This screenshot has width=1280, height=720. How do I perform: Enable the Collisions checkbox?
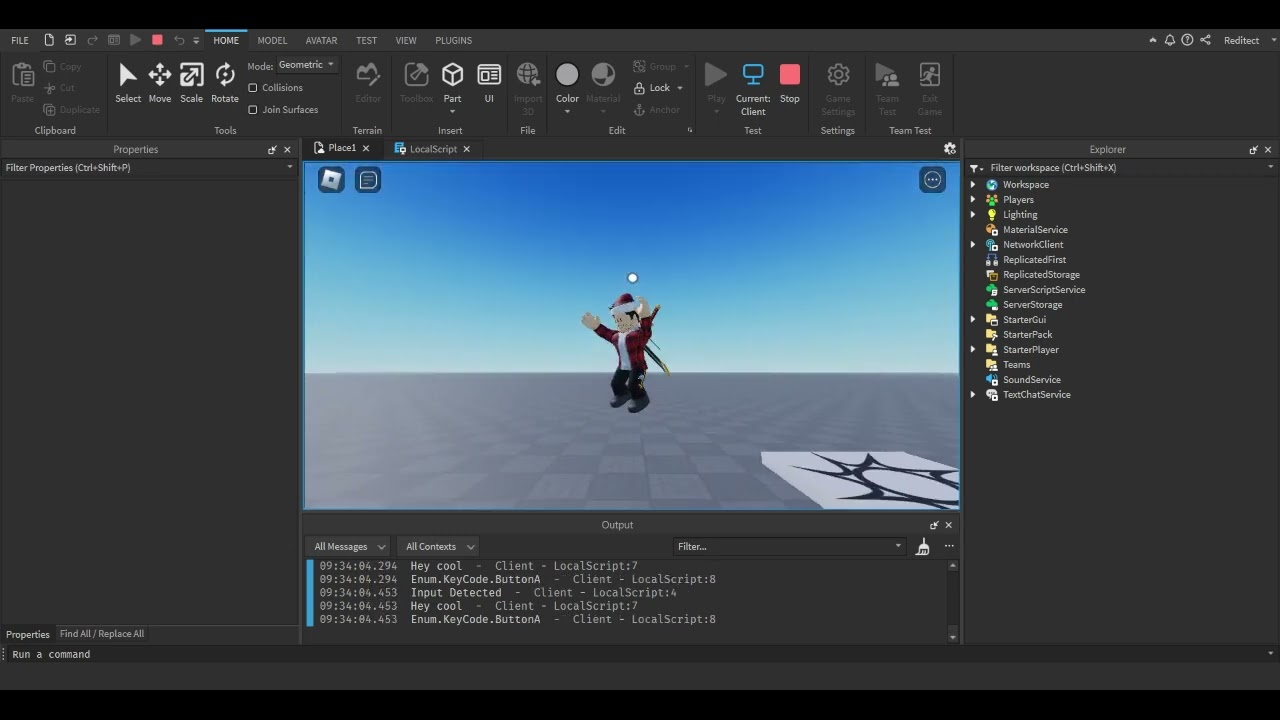pyautogui.click(x=253, y=88)
